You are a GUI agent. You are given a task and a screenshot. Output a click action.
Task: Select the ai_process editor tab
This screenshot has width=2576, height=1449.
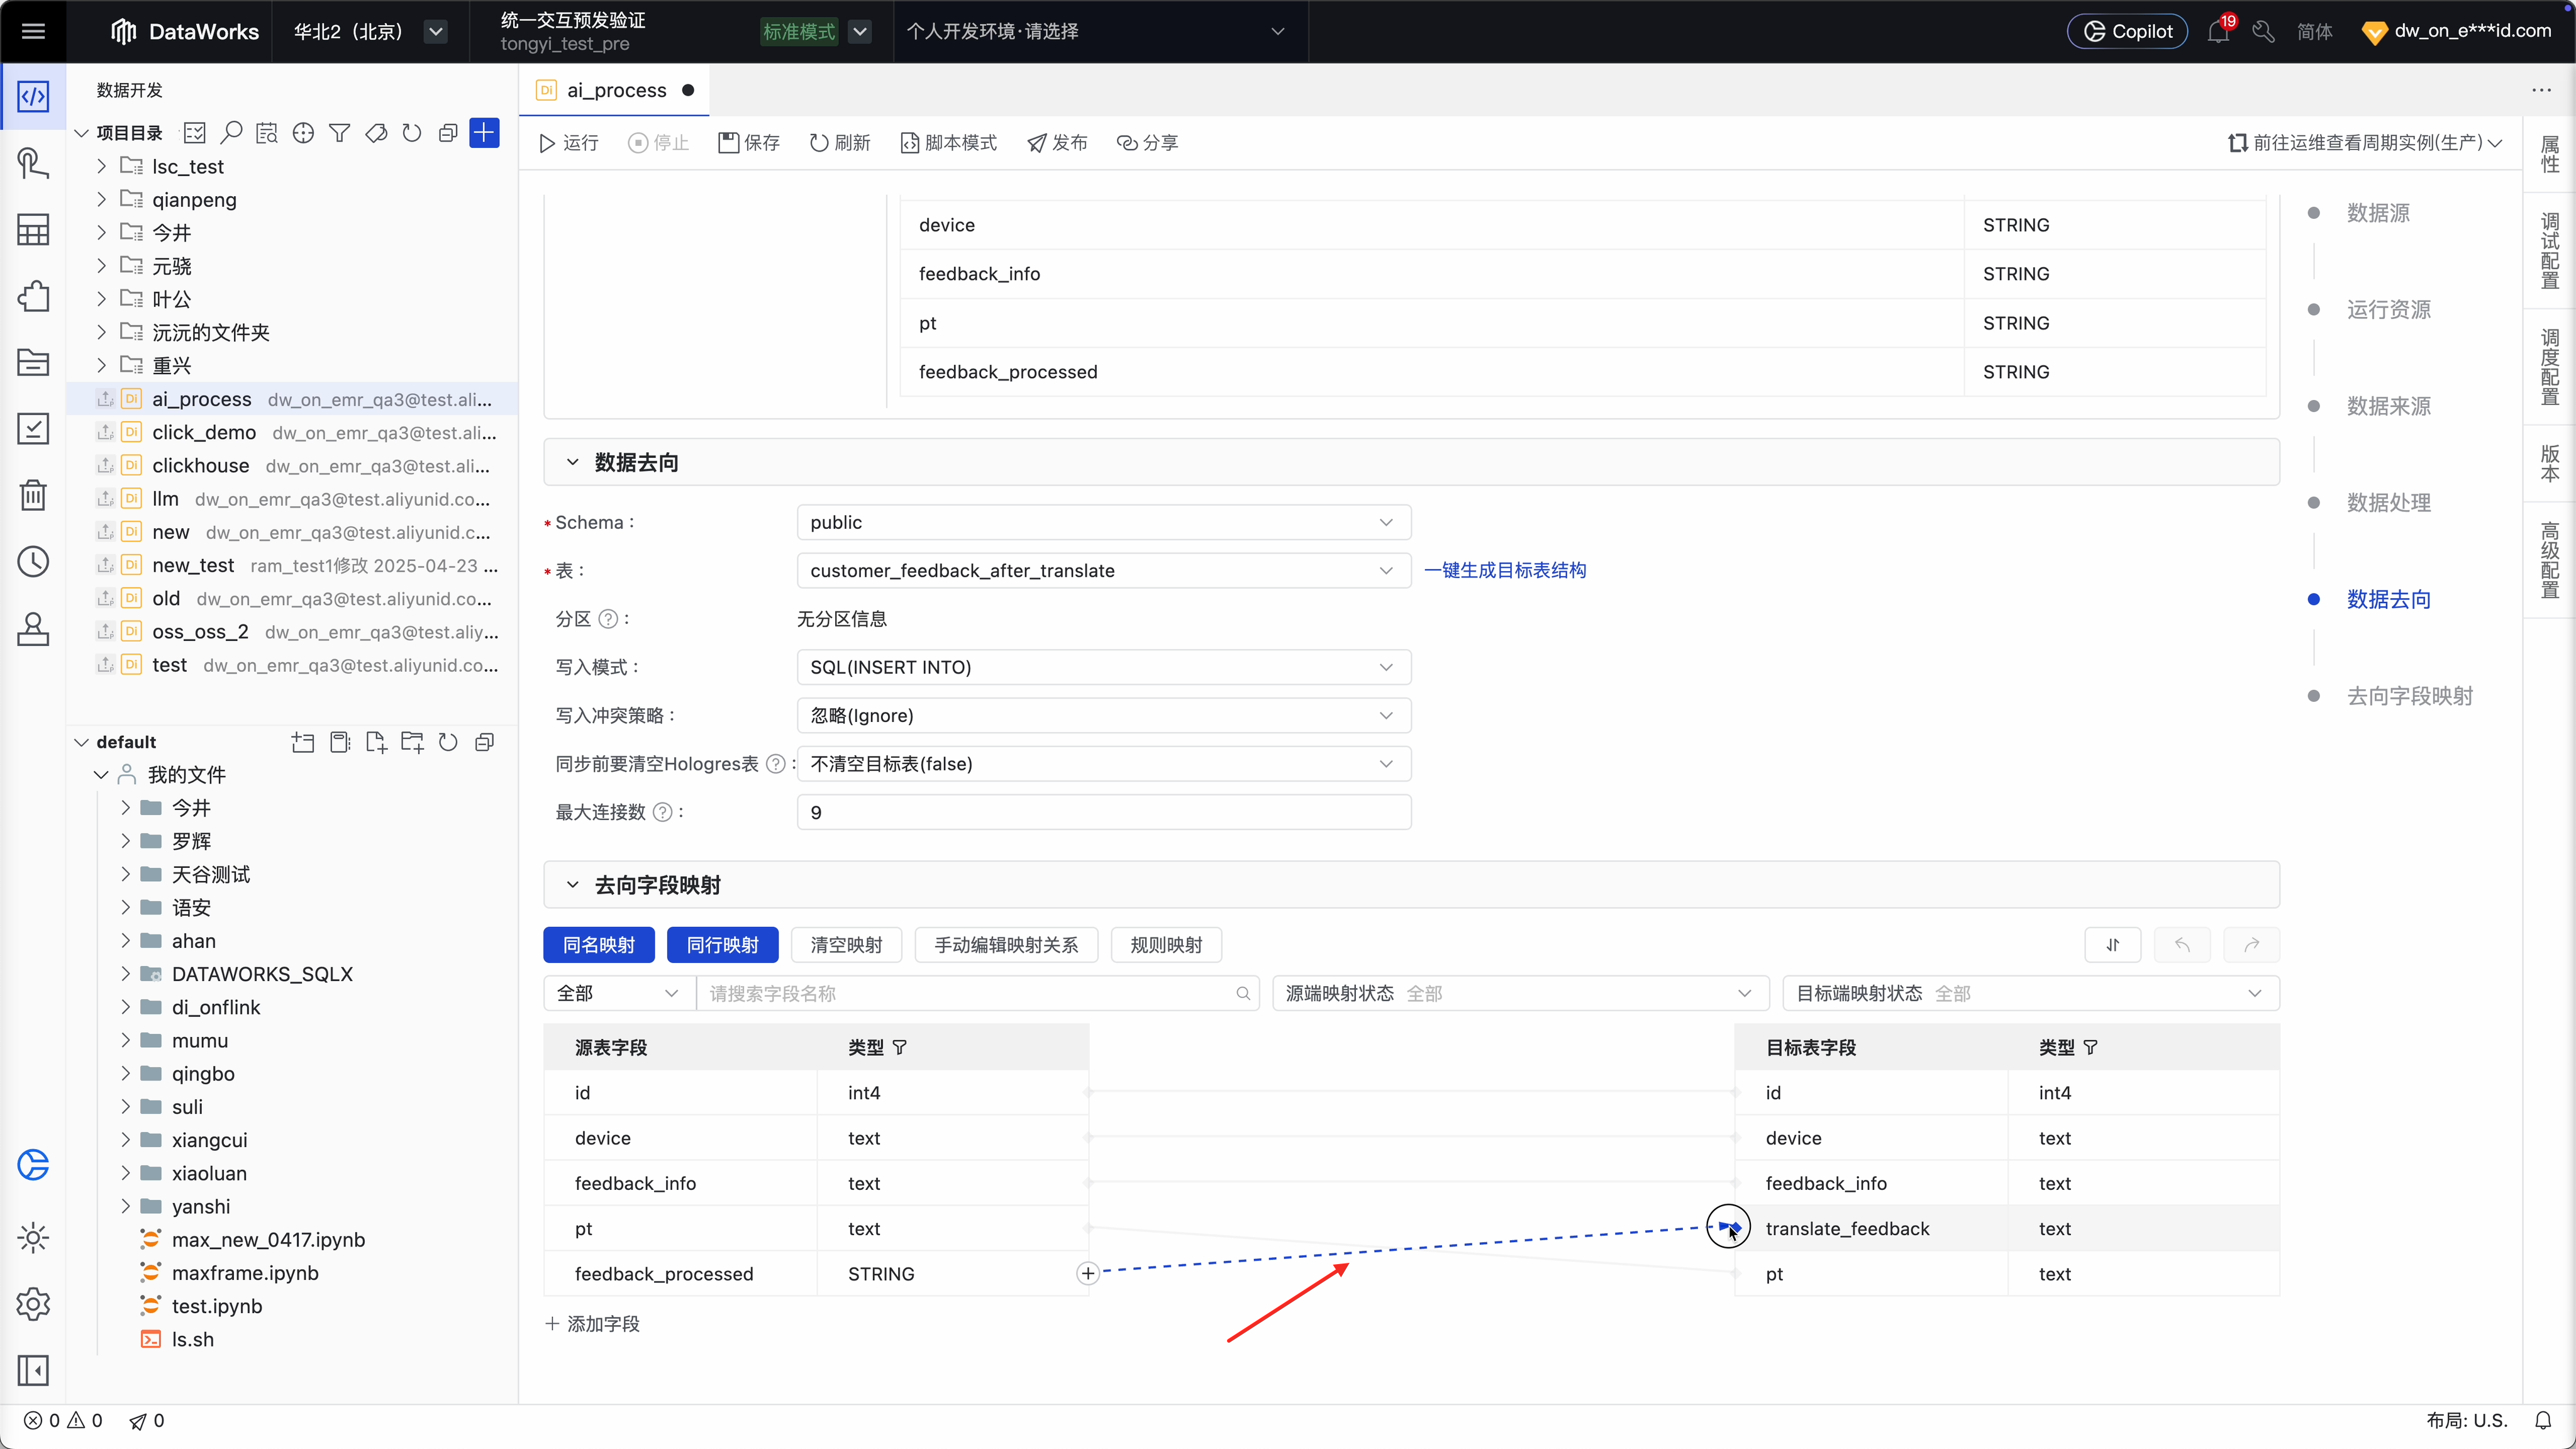tap(615, 90)
